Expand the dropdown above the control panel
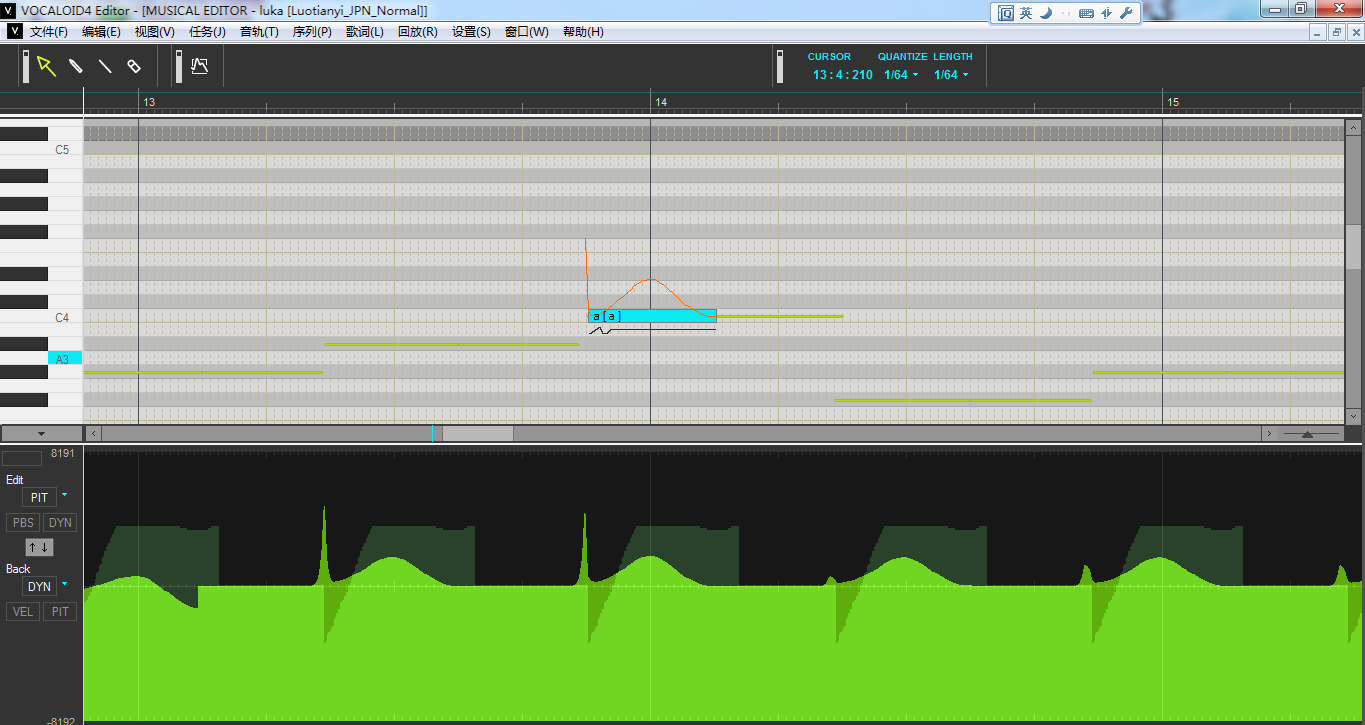1365x725 pixels. 41,434
